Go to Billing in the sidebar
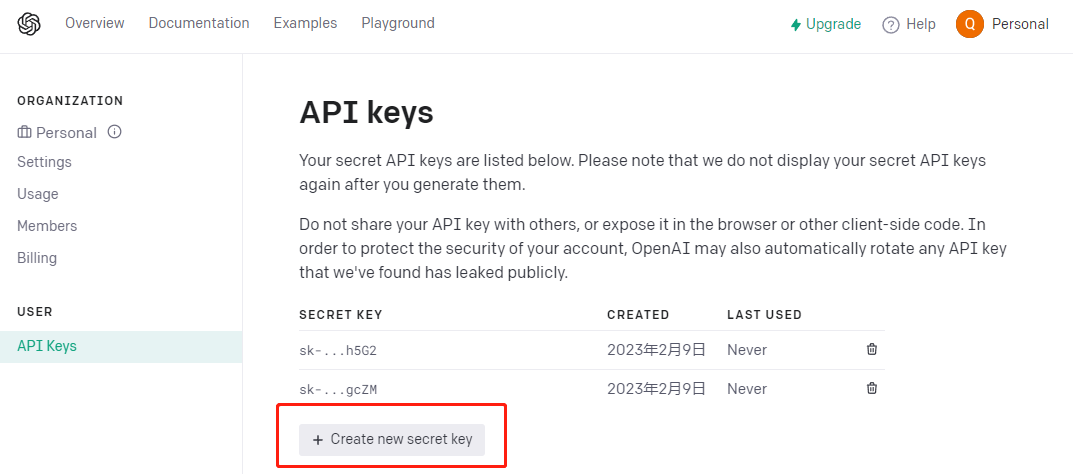The image size is (1073, 474). coord(37,258)
